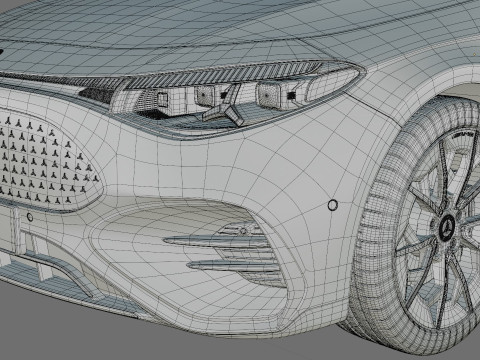Click the round parking sensor near the wheel arch

pos(332,205)
